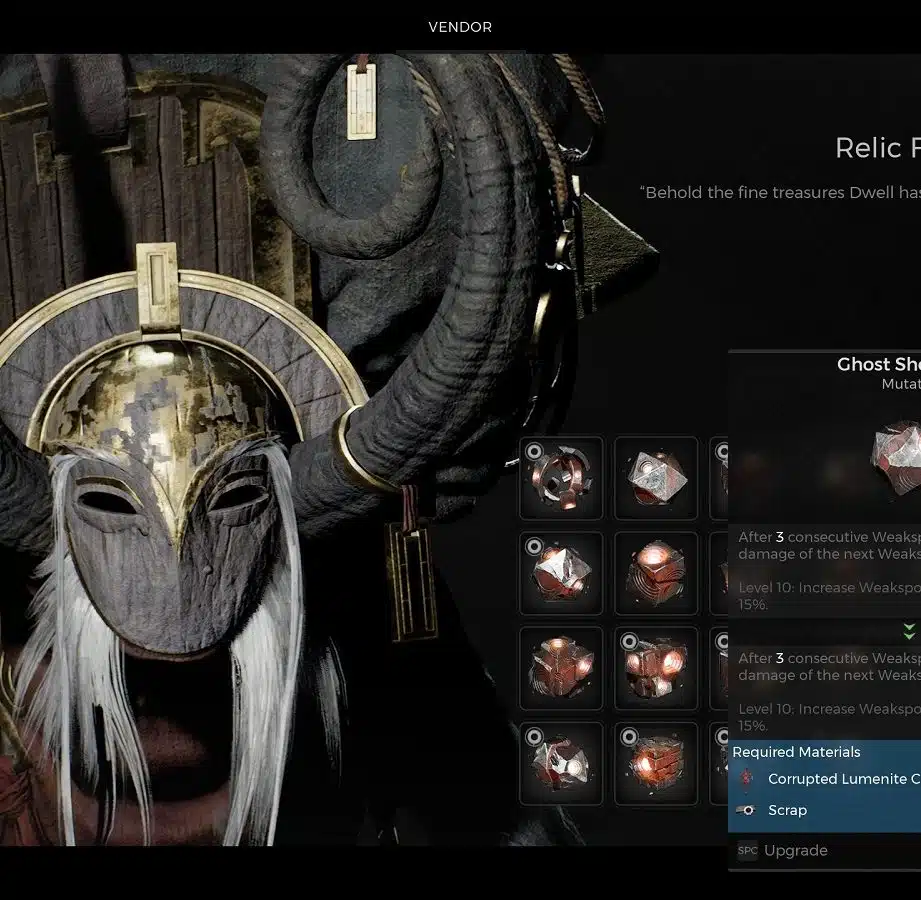
Task: Click Upgrade to upgrade the mutator
Action: tap(783, 850)
